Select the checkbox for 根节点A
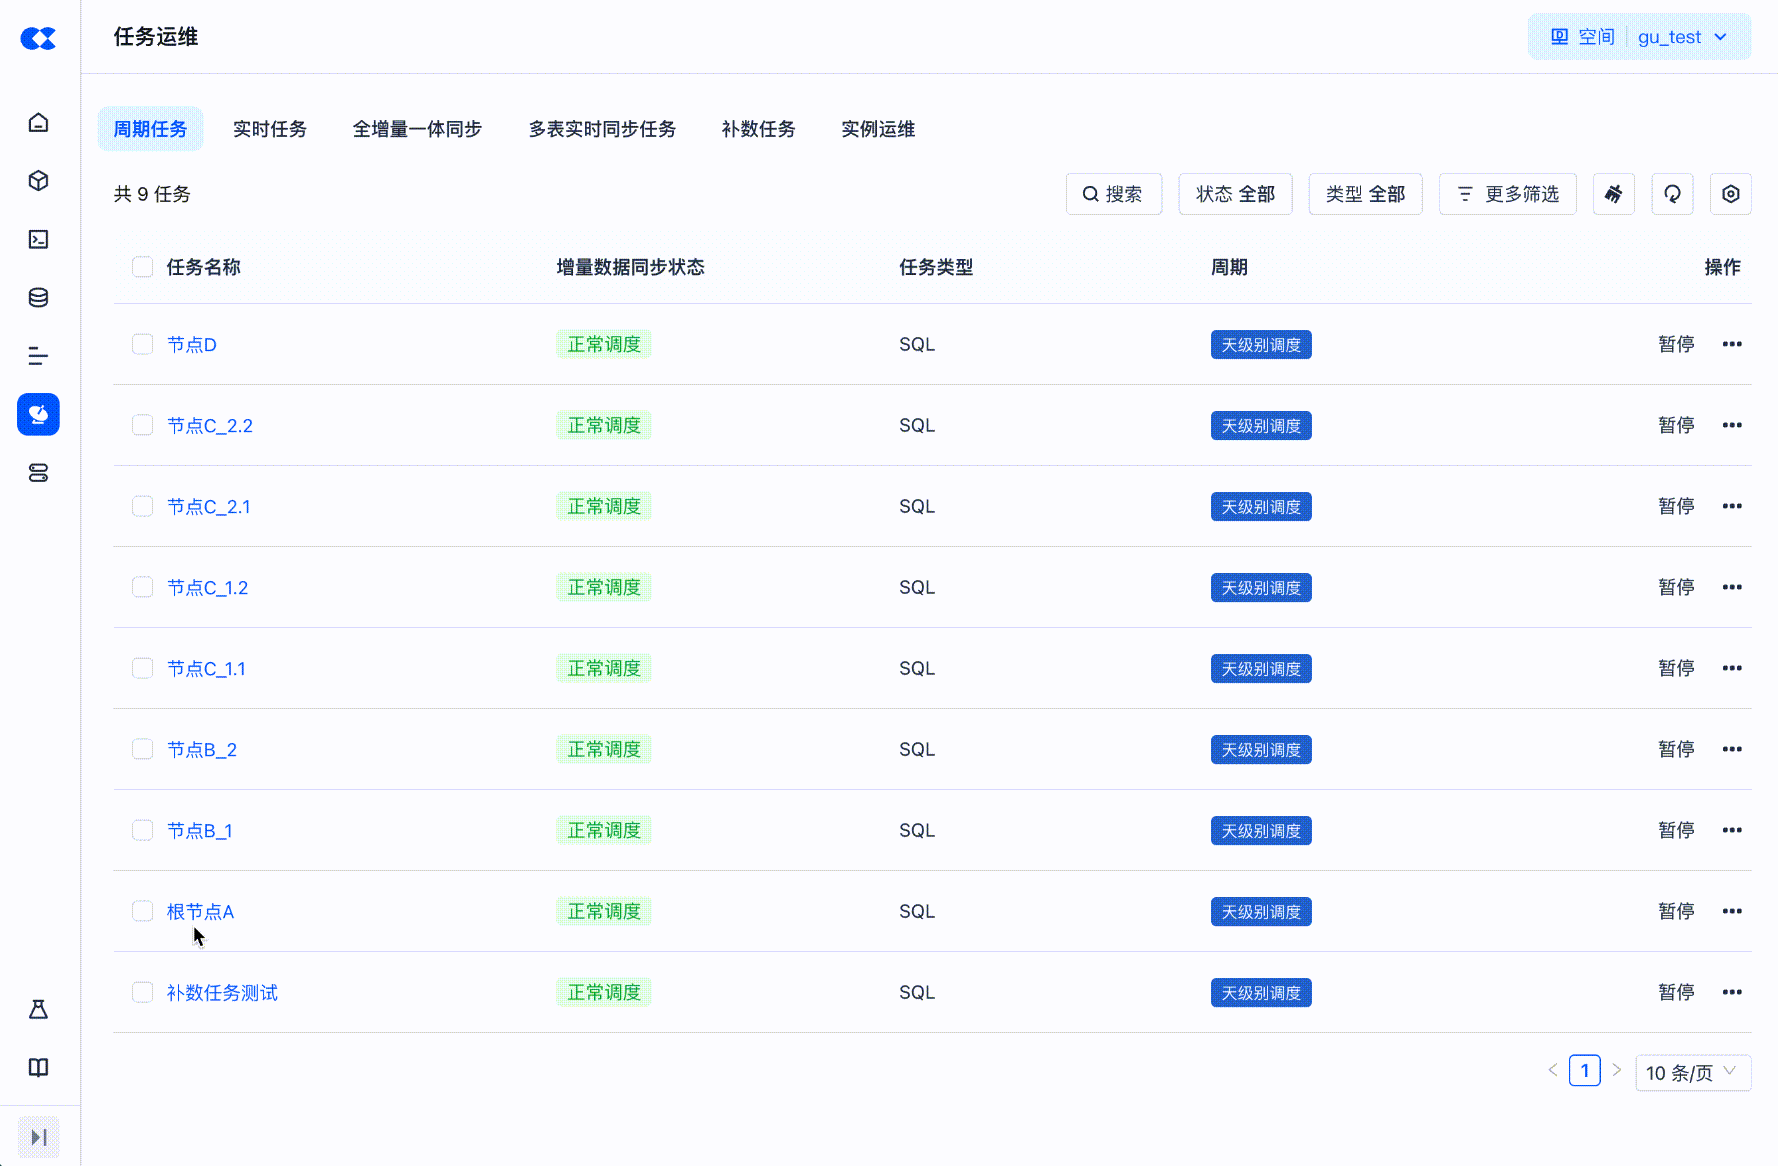 click(143, 911)
